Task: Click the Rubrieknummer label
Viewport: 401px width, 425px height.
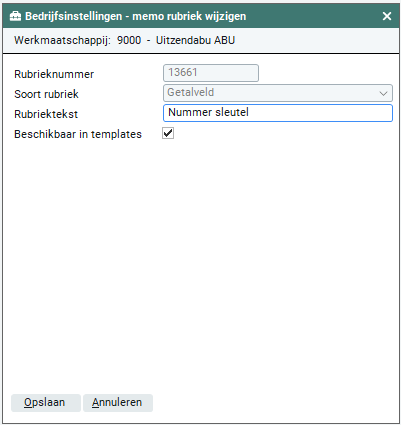Action: 54,74
